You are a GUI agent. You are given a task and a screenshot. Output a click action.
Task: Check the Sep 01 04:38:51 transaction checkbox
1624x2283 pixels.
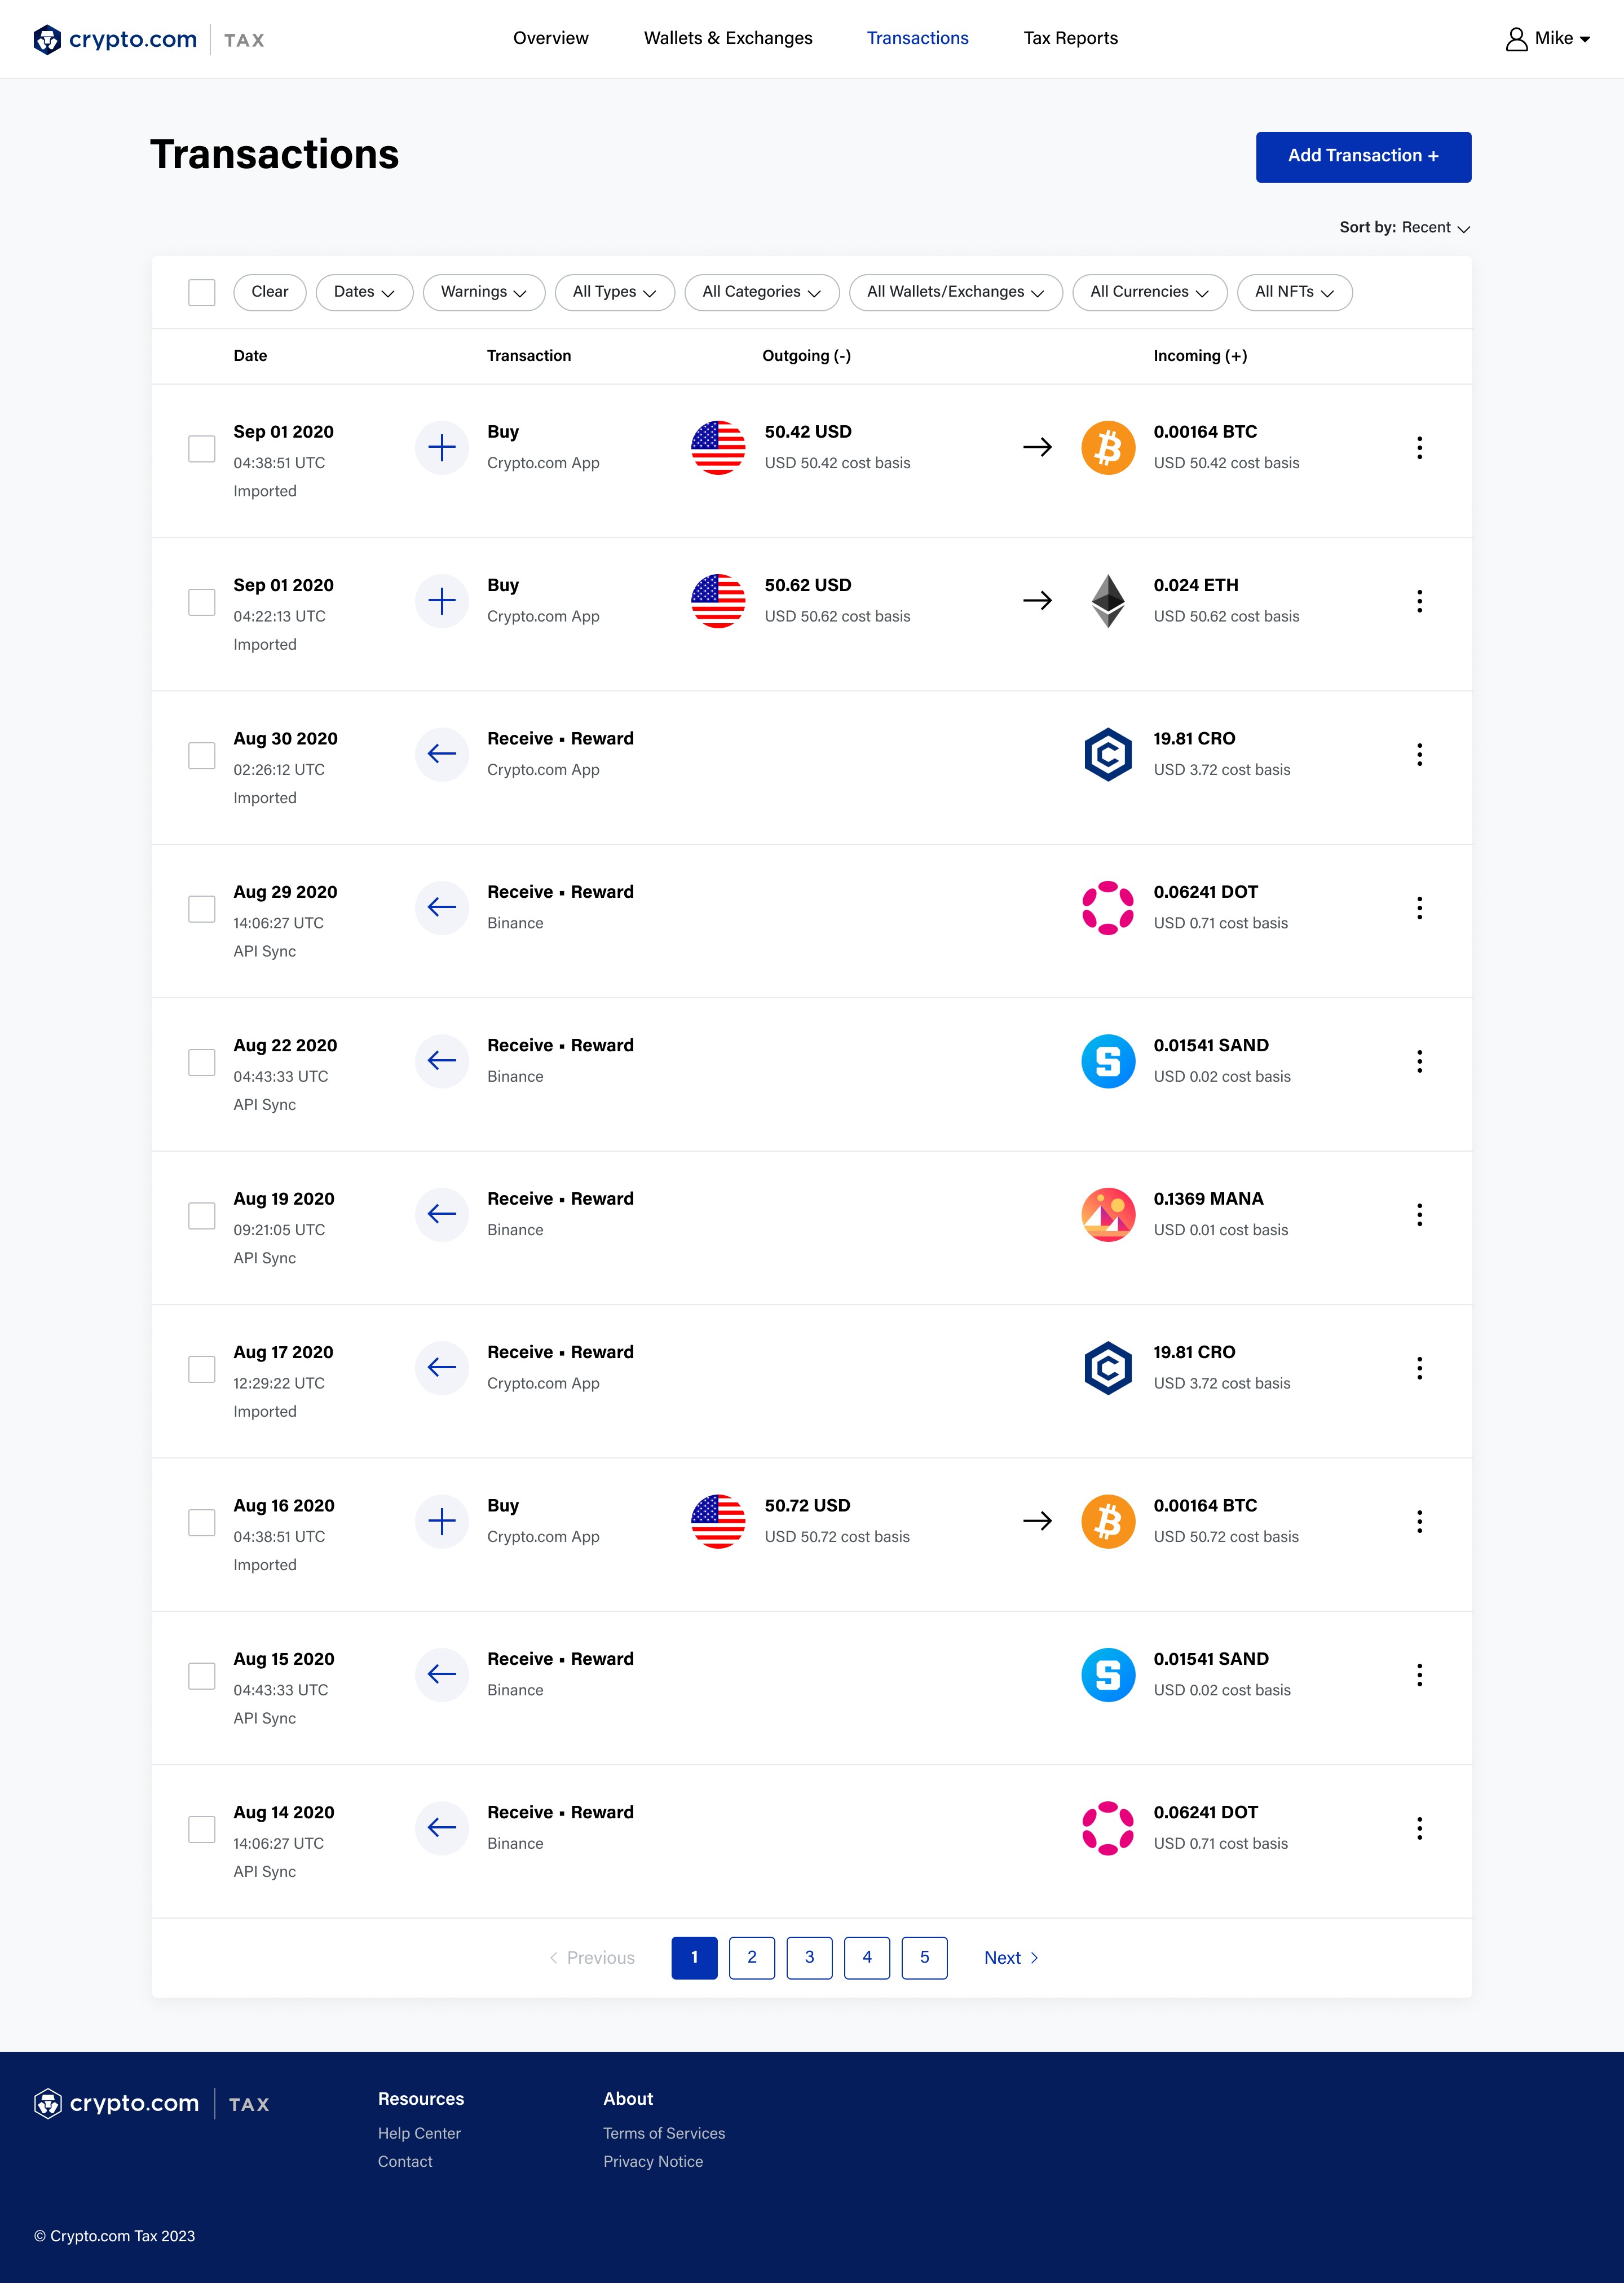tap(202, 448)
